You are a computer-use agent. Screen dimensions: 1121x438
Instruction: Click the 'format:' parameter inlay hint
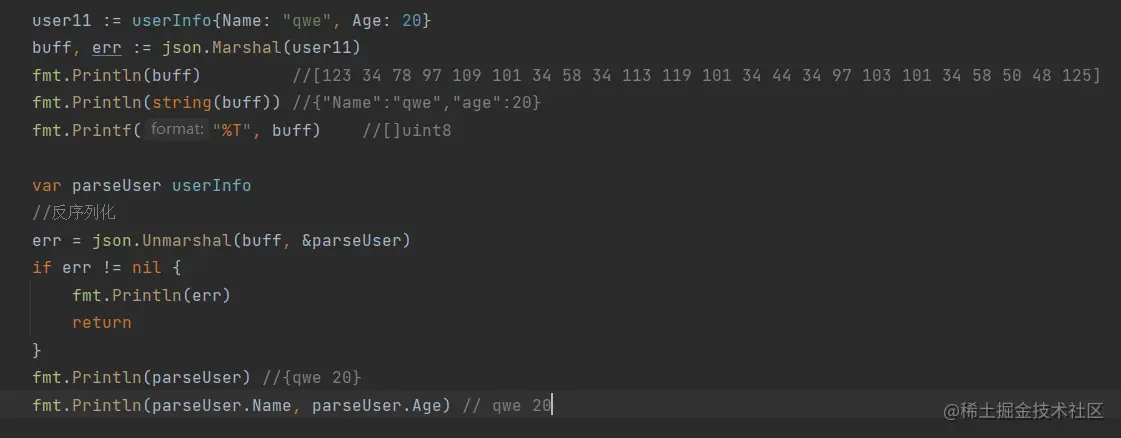(177, 130)
